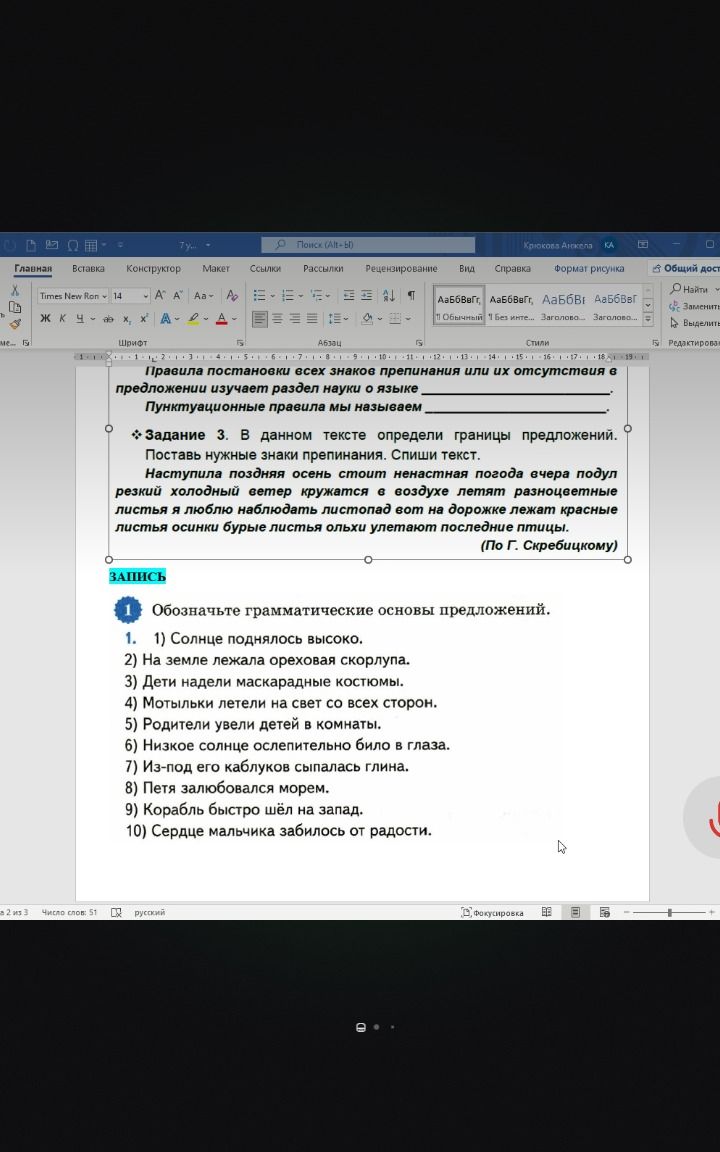Apply italic with the К button
Screen dimensions: 720x1152
point(62,318)
